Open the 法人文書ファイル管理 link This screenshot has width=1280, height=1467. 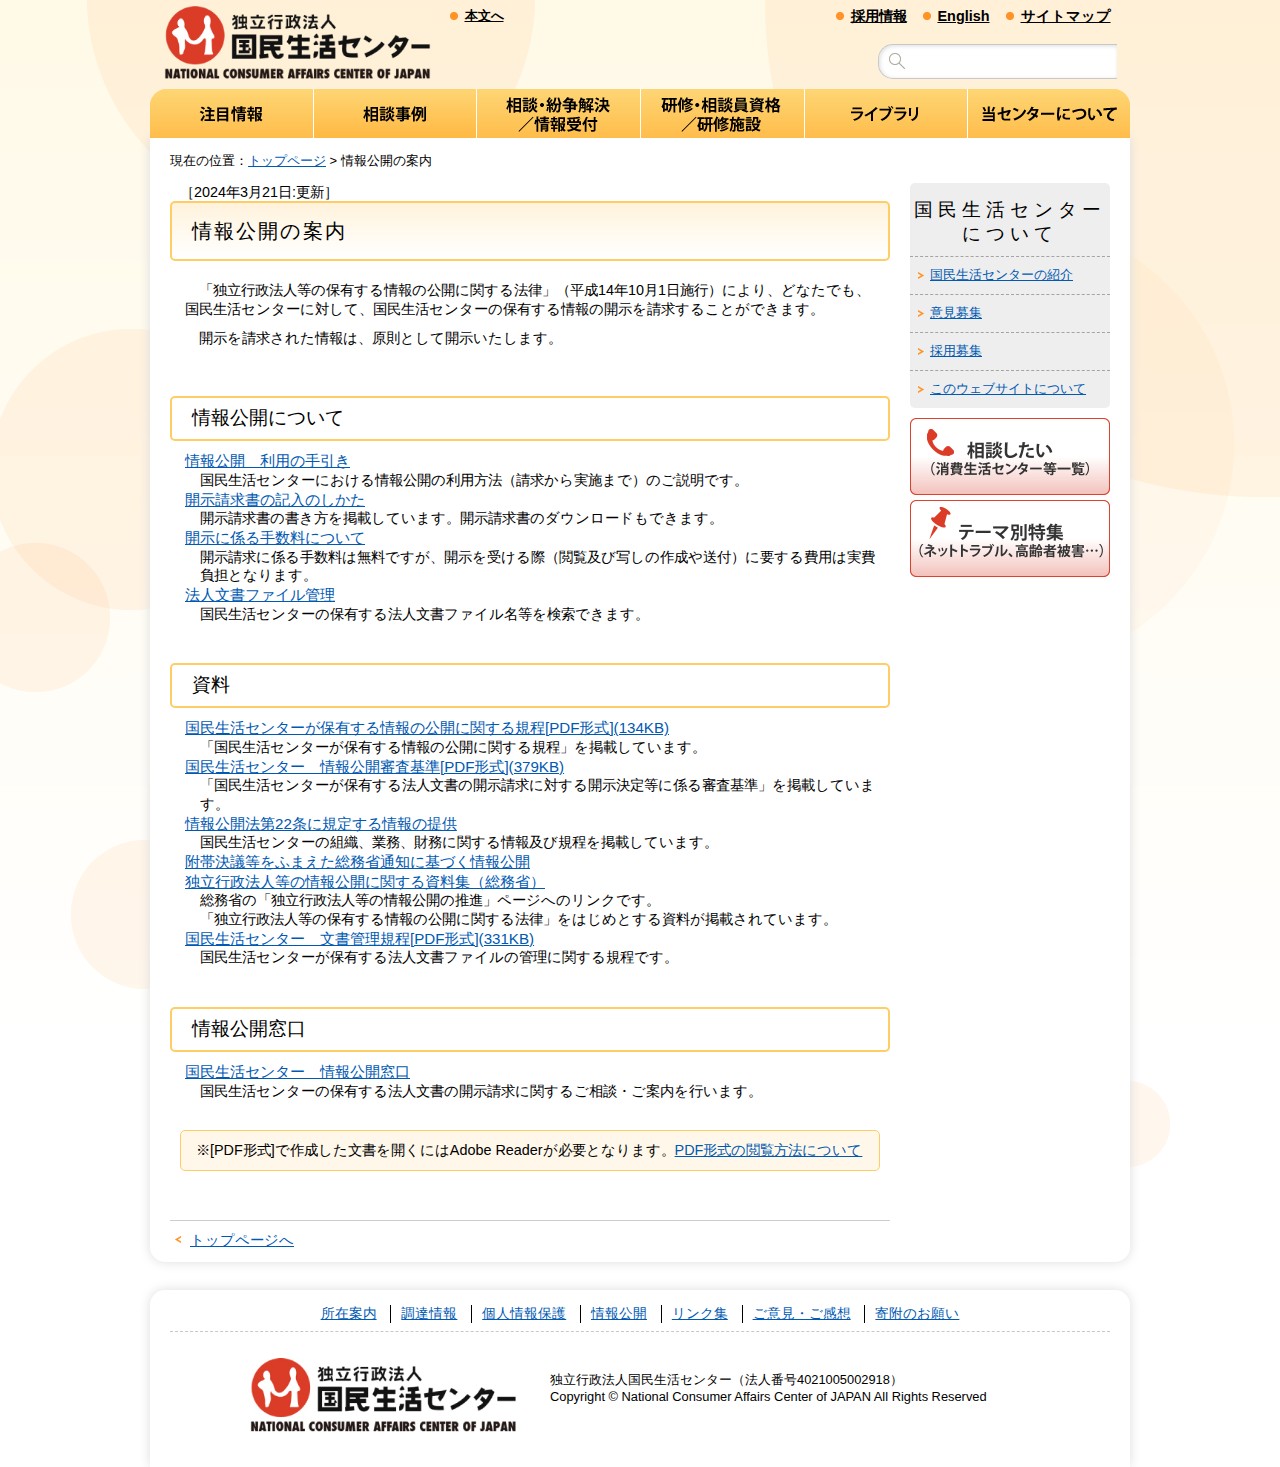pos(260,595)
